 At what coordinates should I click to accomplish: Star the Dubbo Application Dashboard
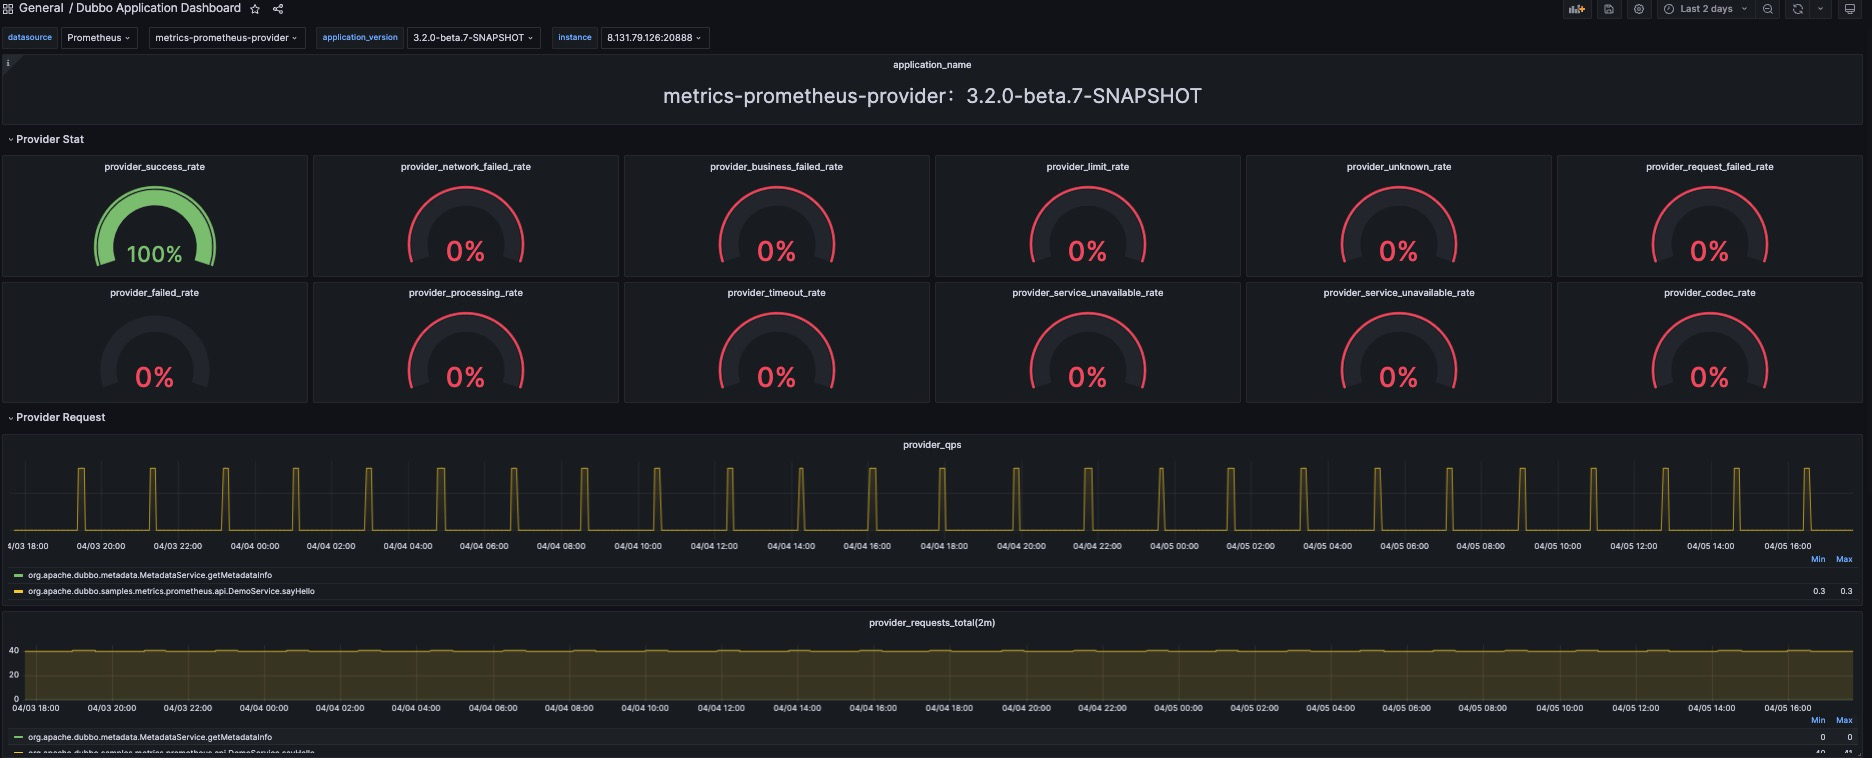(255, 9)
